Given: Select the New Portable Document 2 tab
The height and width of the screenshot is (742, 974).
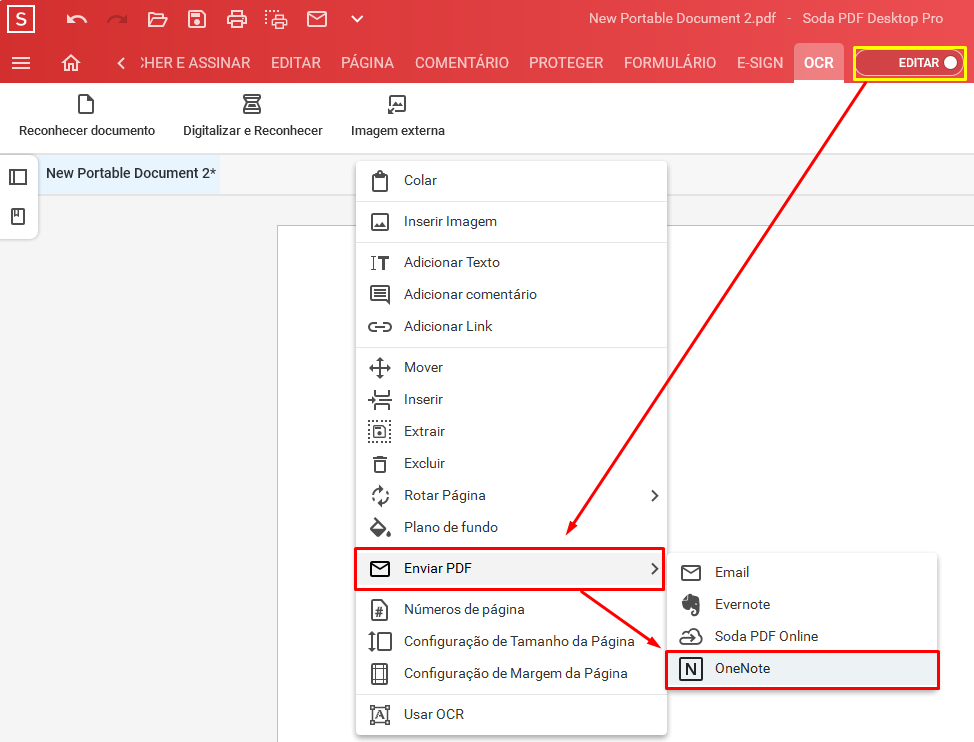Looking at the screenshot, I should [x=130, y=173].
